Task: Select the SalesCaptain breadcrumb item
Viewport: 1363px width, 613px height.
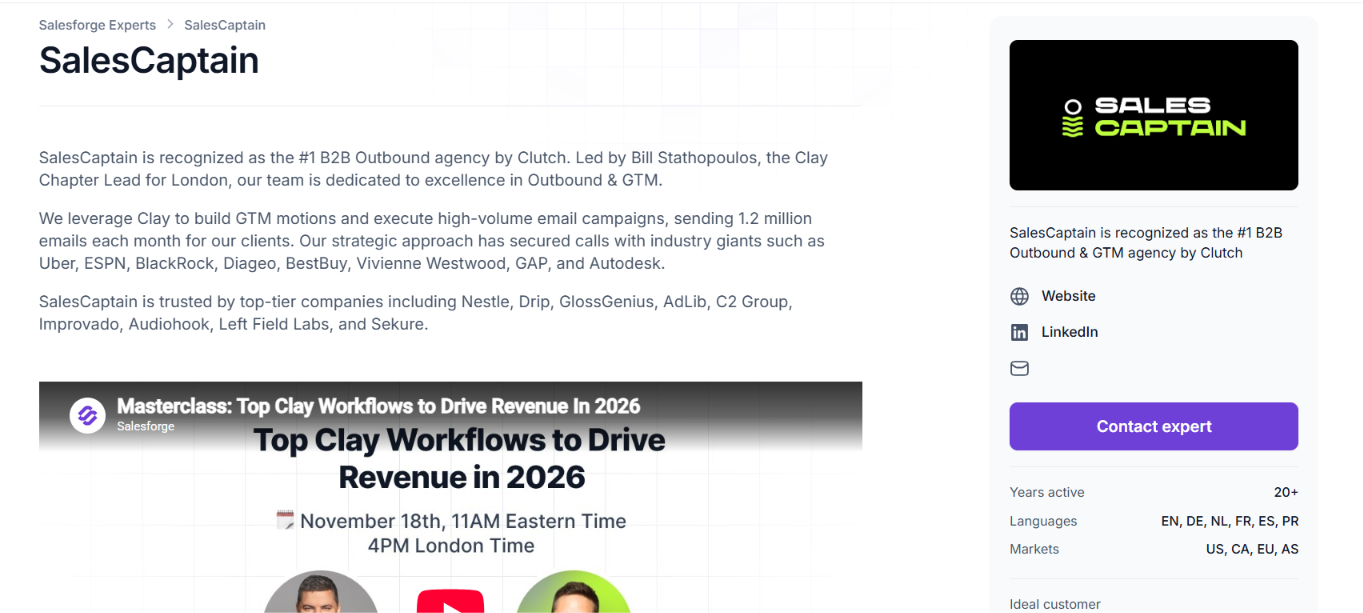Action: pos(225,25)
